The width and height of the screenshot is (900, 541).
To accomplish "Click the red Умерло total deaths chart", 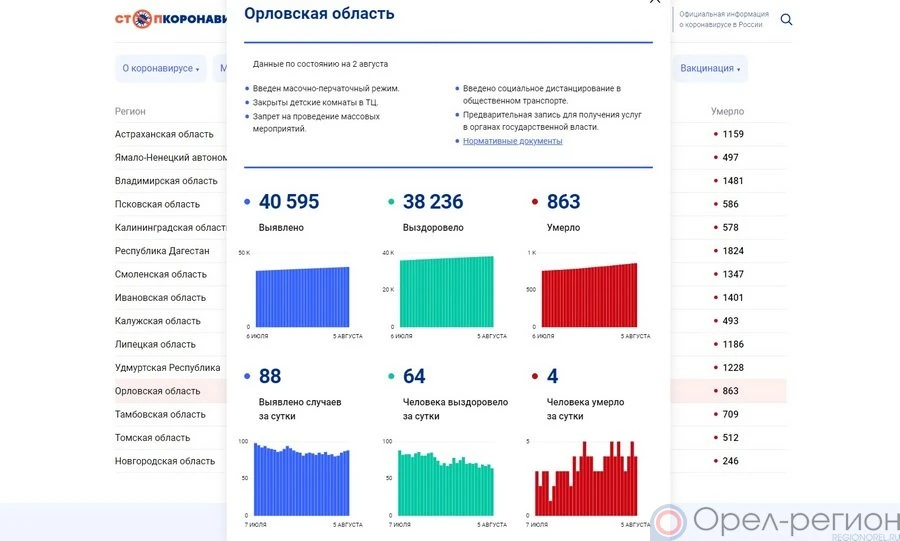I will click(589, 296).
